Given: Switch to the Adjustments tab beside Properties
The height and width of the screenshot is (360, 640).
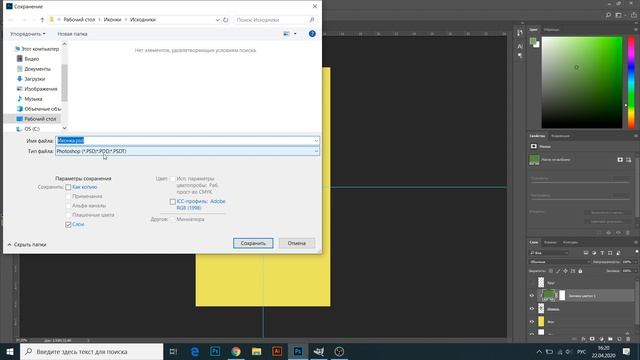Looking at the screenshot, I should click(x=560, y=136).
